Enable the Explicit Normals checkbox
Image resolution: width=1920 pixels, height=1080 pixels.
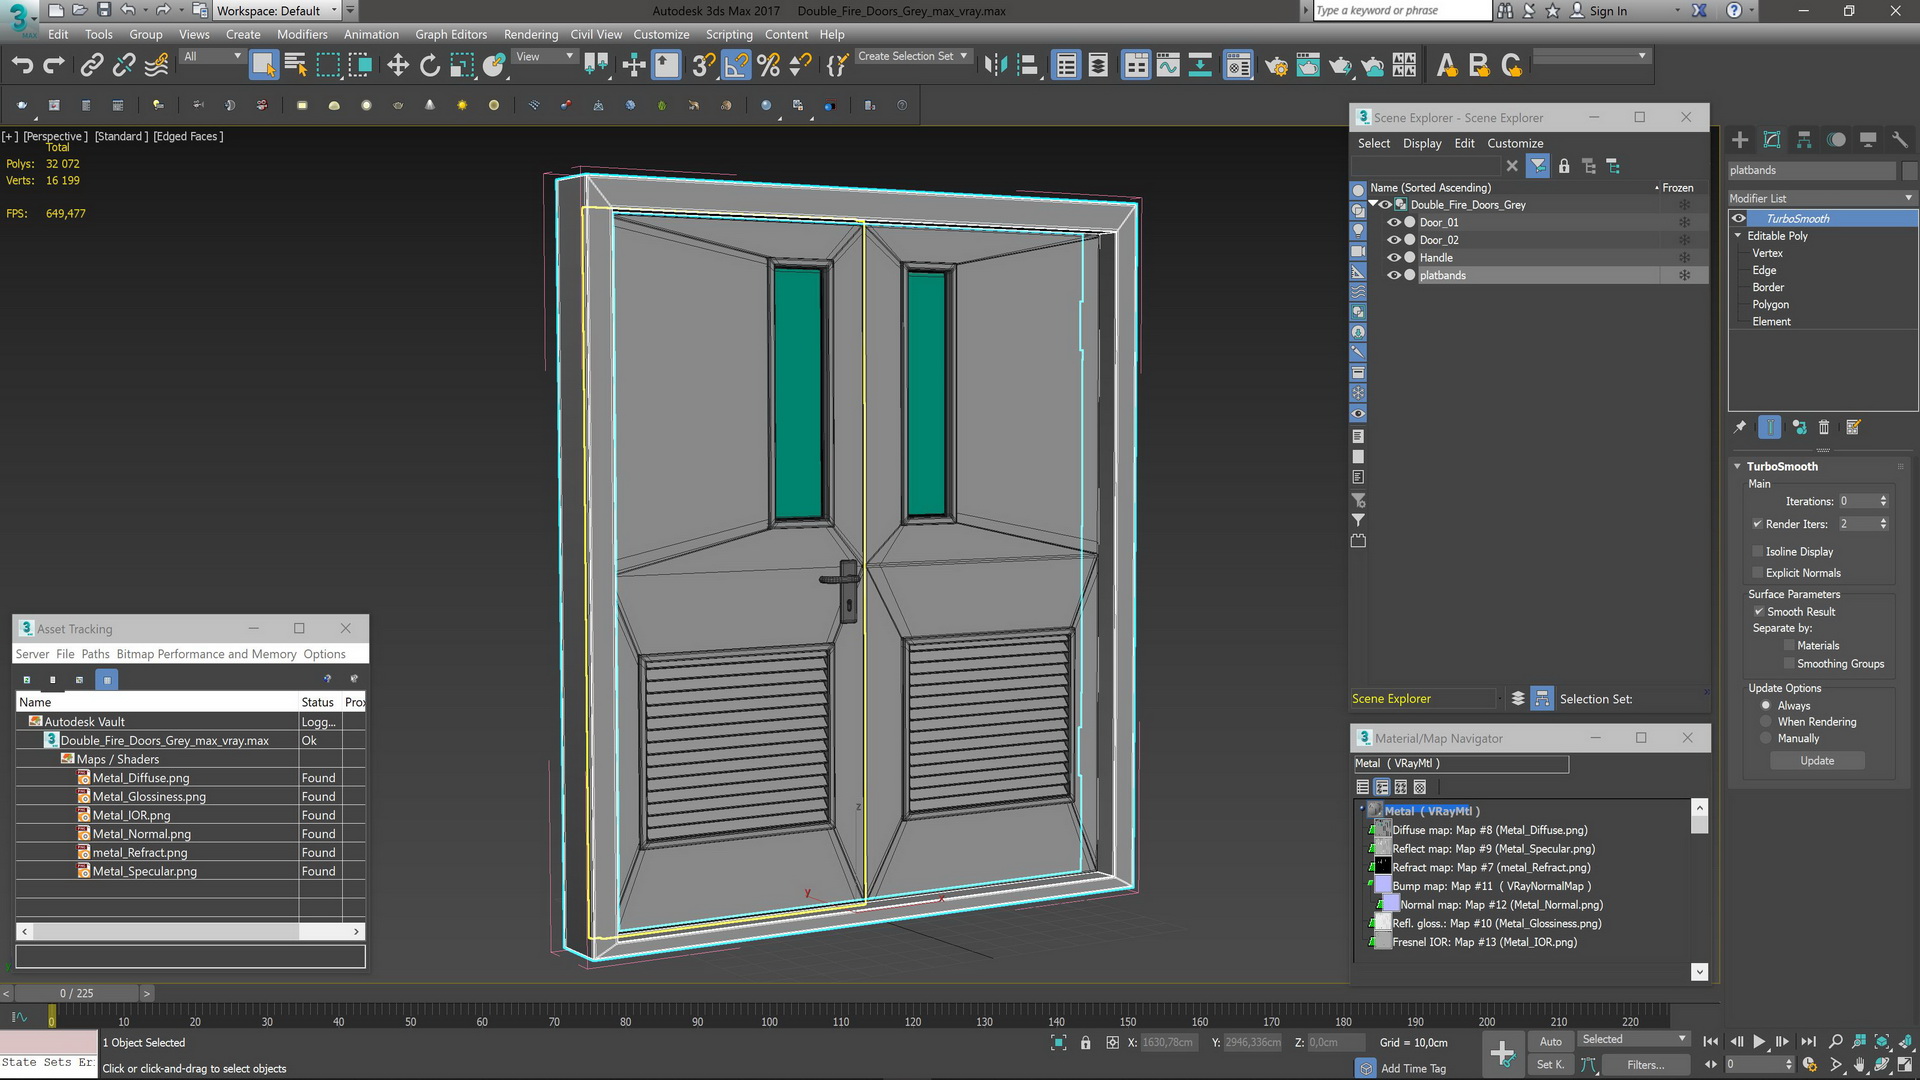pyautogui.click(x=1757, y=573)
